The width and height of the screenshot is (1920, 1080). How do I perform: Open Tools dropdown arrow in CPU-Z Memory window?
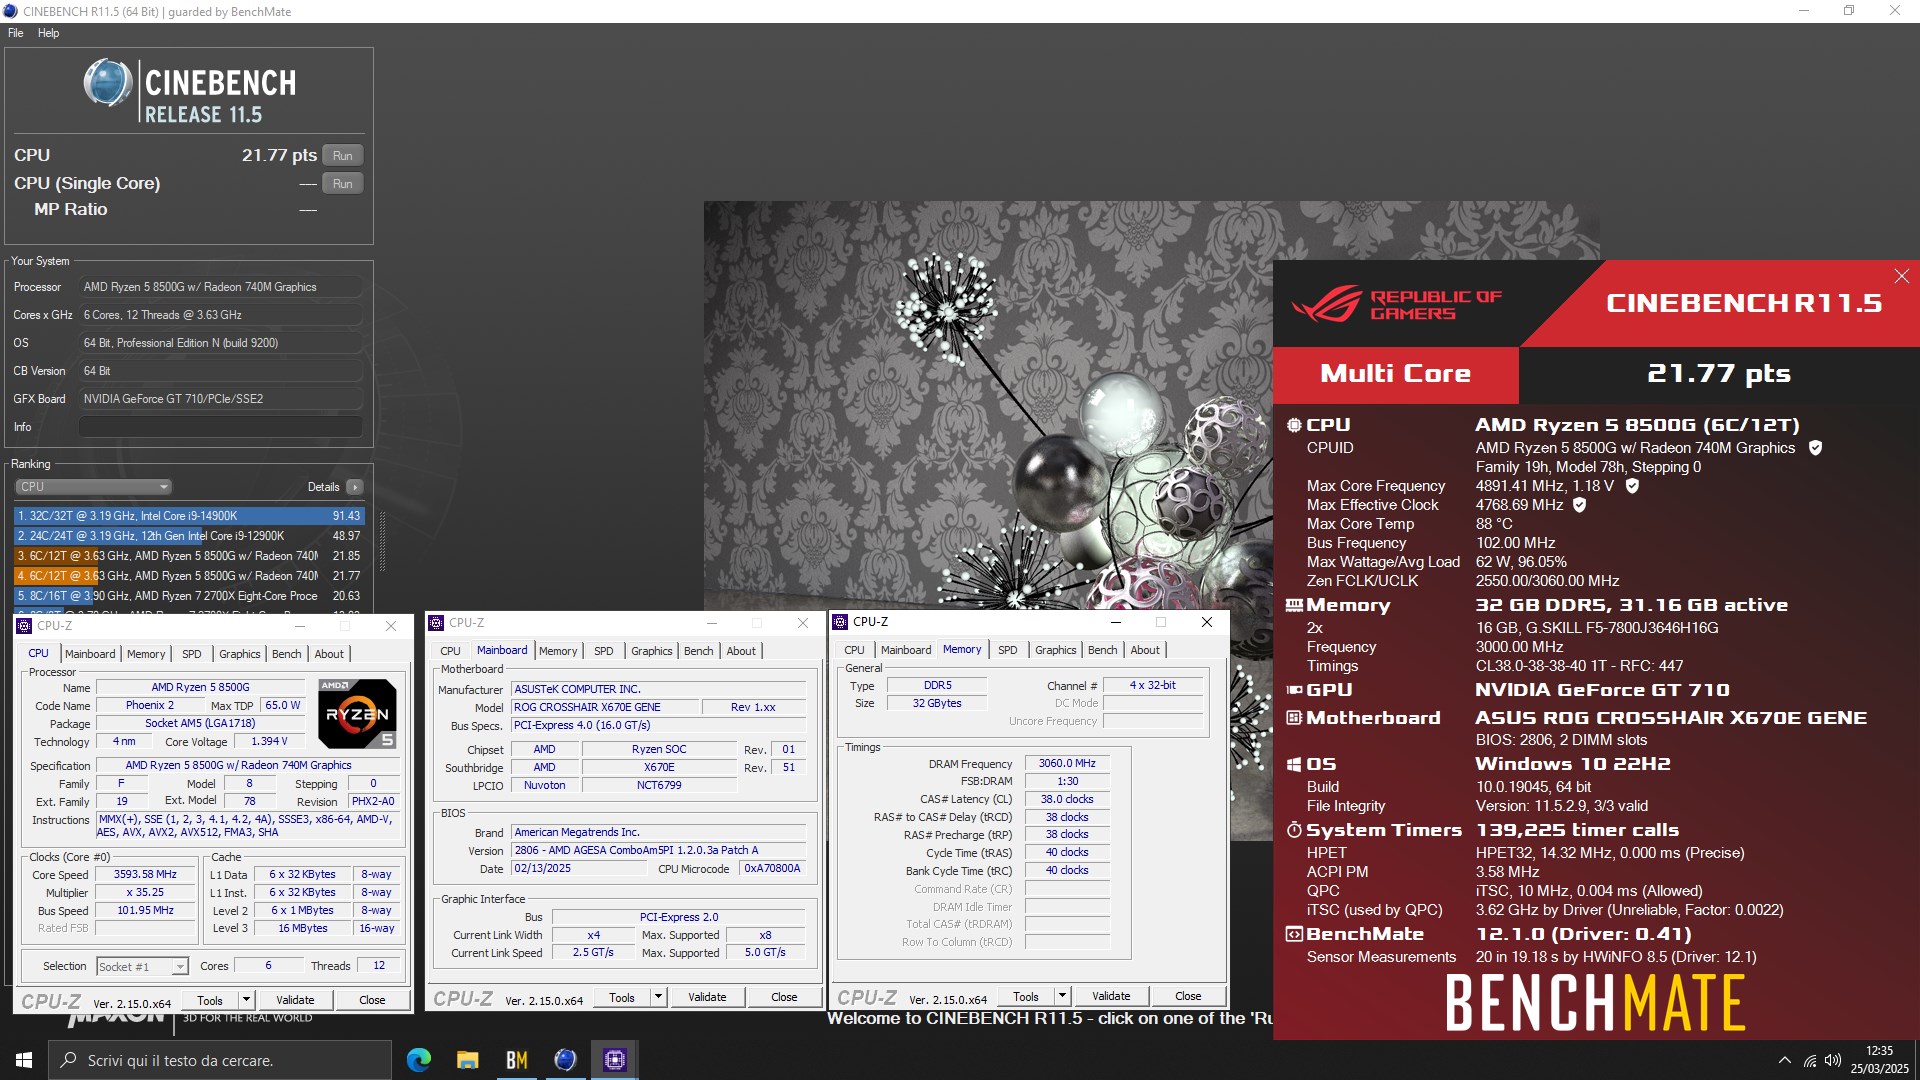1062,996
